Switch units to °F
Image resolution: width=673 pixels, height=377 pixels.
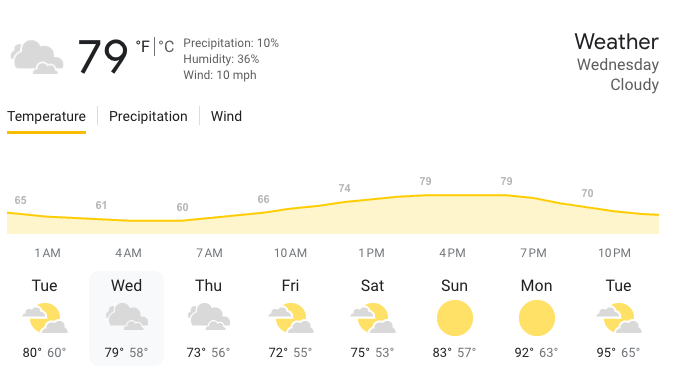pos(142,46)
